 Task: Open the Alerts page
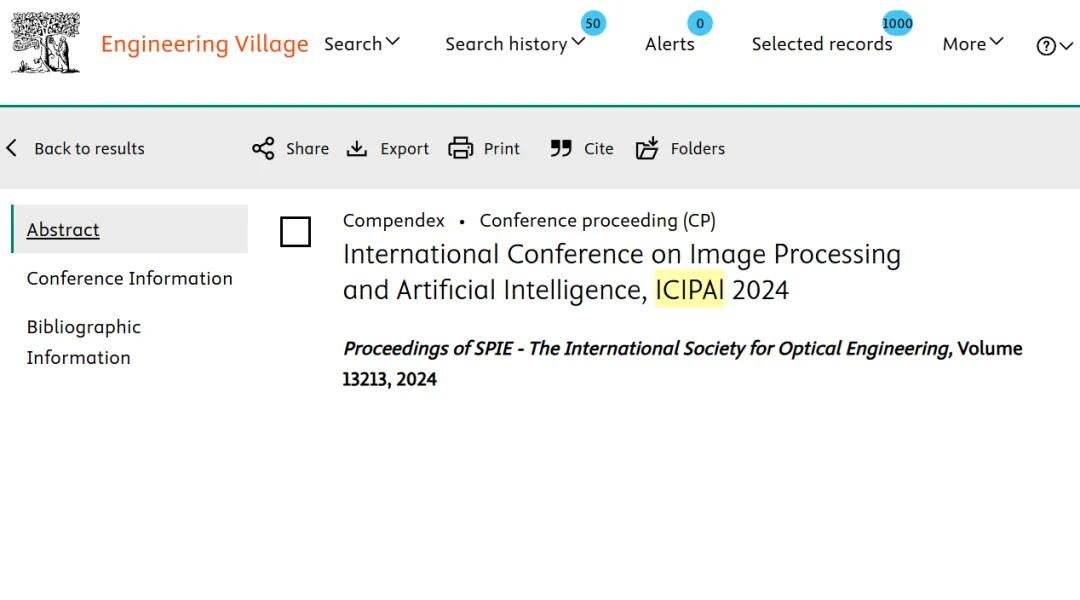coord(669,44)
